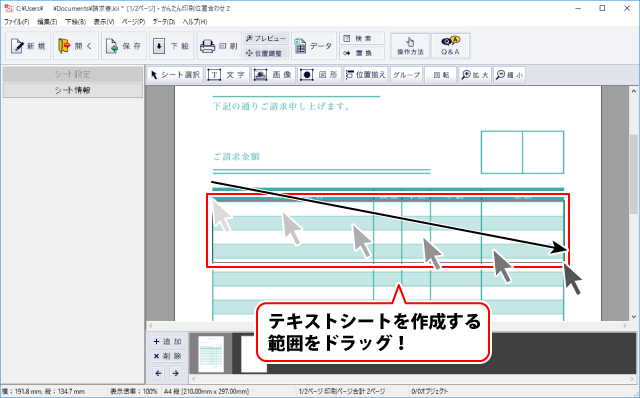640x398 pixels.
Task: Open the データ(D) menu
Action: 164,22
